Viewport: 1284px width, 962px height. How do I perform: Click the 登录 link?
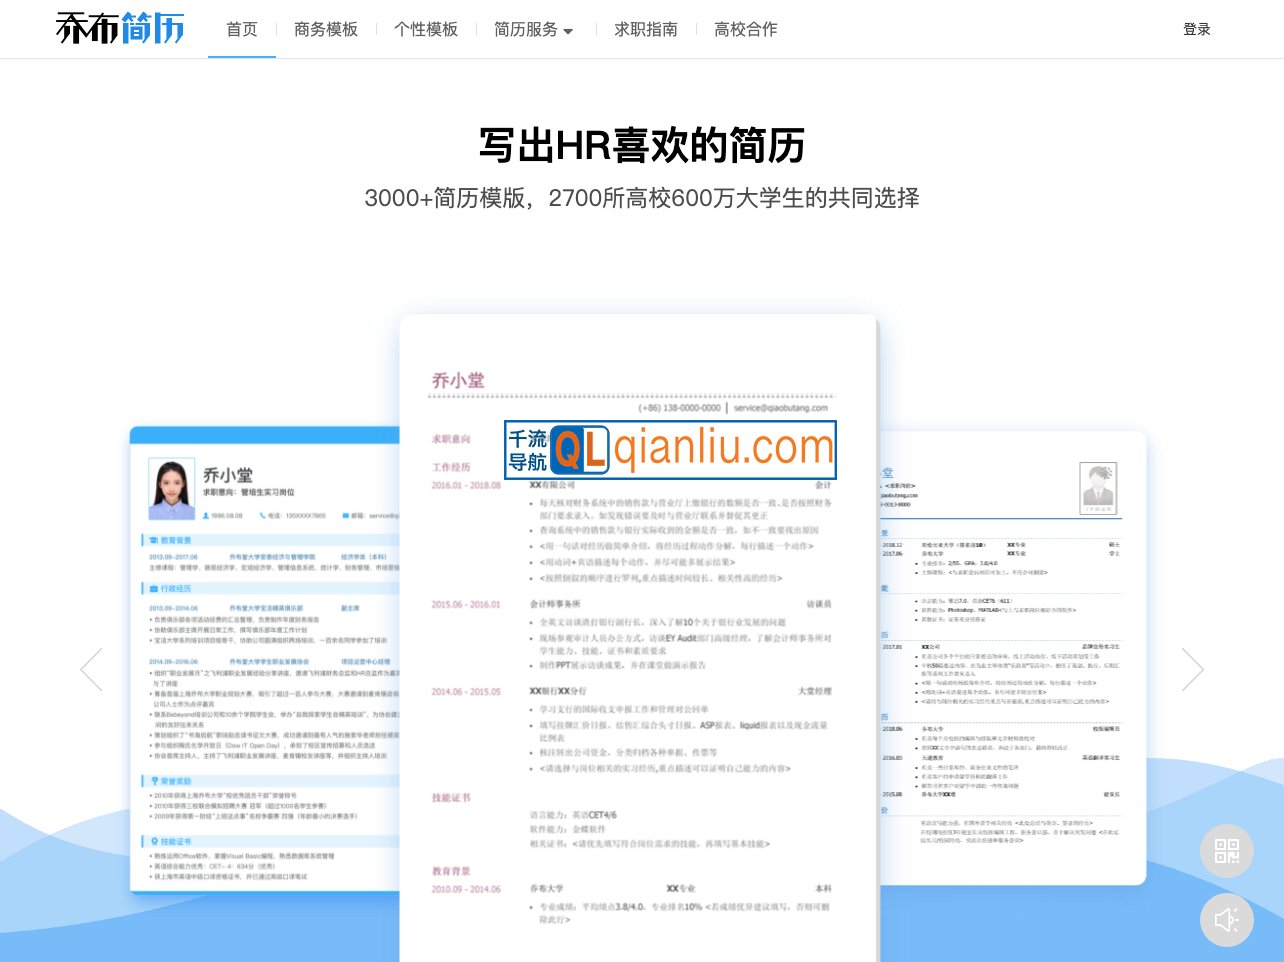[x=1196, y=29]
